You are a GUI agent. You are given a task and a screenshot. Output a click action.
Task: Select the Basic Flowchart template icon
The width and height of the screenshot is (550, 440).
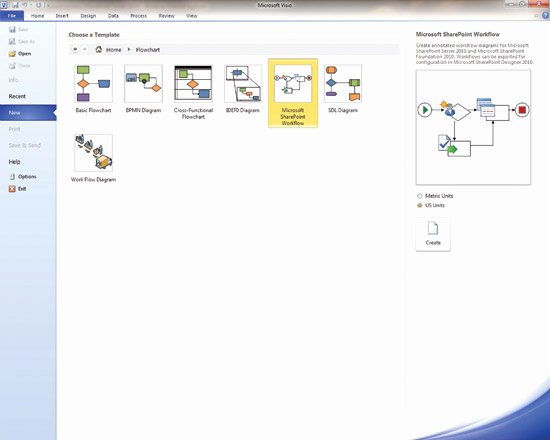93,84
